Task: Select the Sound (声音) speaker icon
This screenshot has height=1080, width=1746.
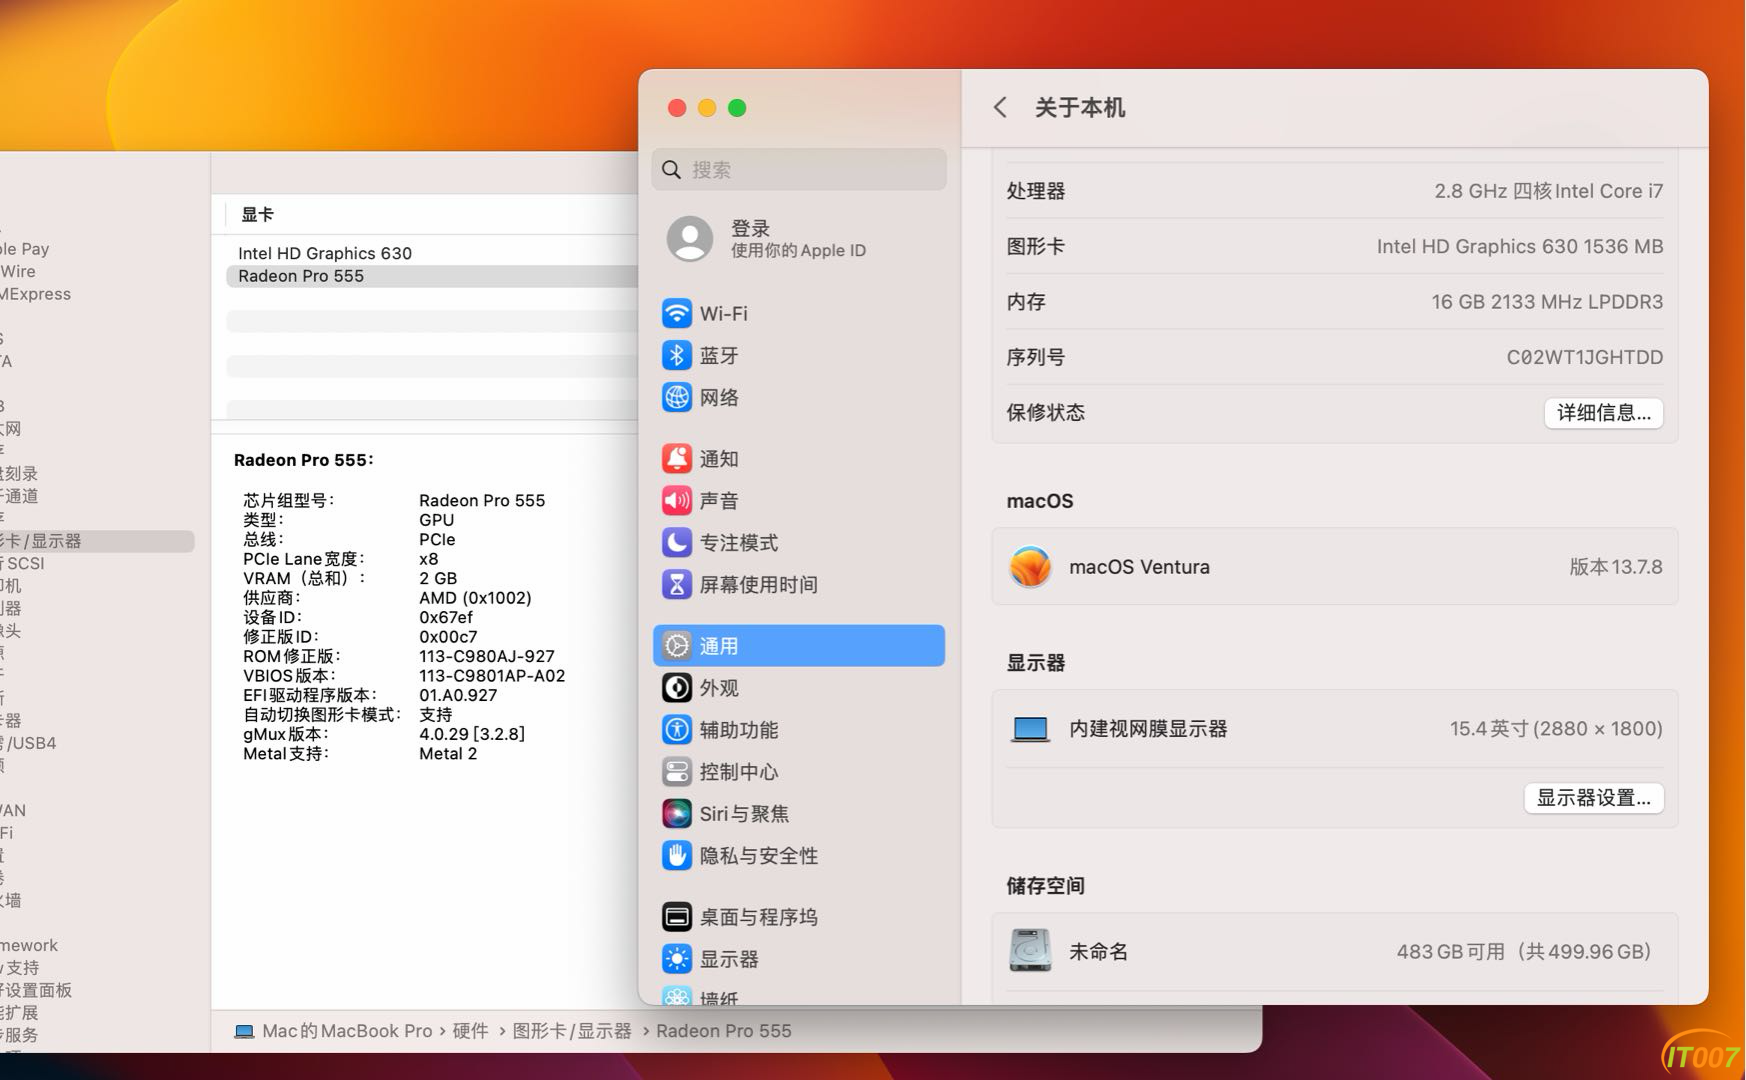Action: (677, 500)
